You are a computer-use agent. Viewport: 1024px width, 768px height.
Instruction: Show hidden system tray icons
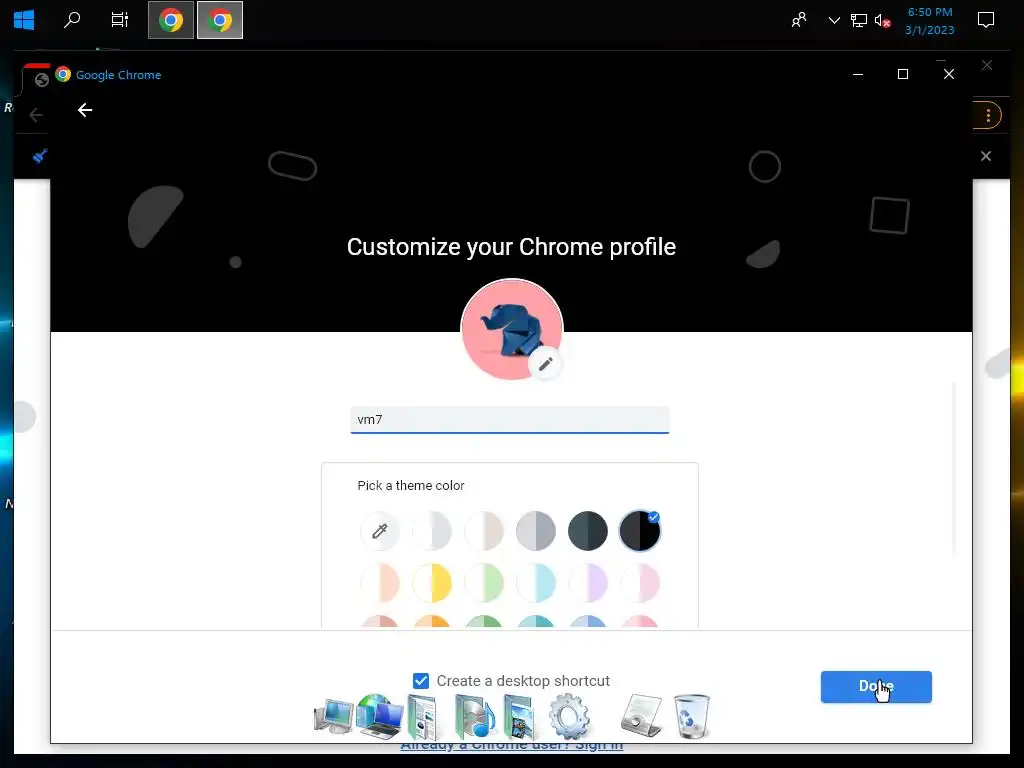pos(834,20)
